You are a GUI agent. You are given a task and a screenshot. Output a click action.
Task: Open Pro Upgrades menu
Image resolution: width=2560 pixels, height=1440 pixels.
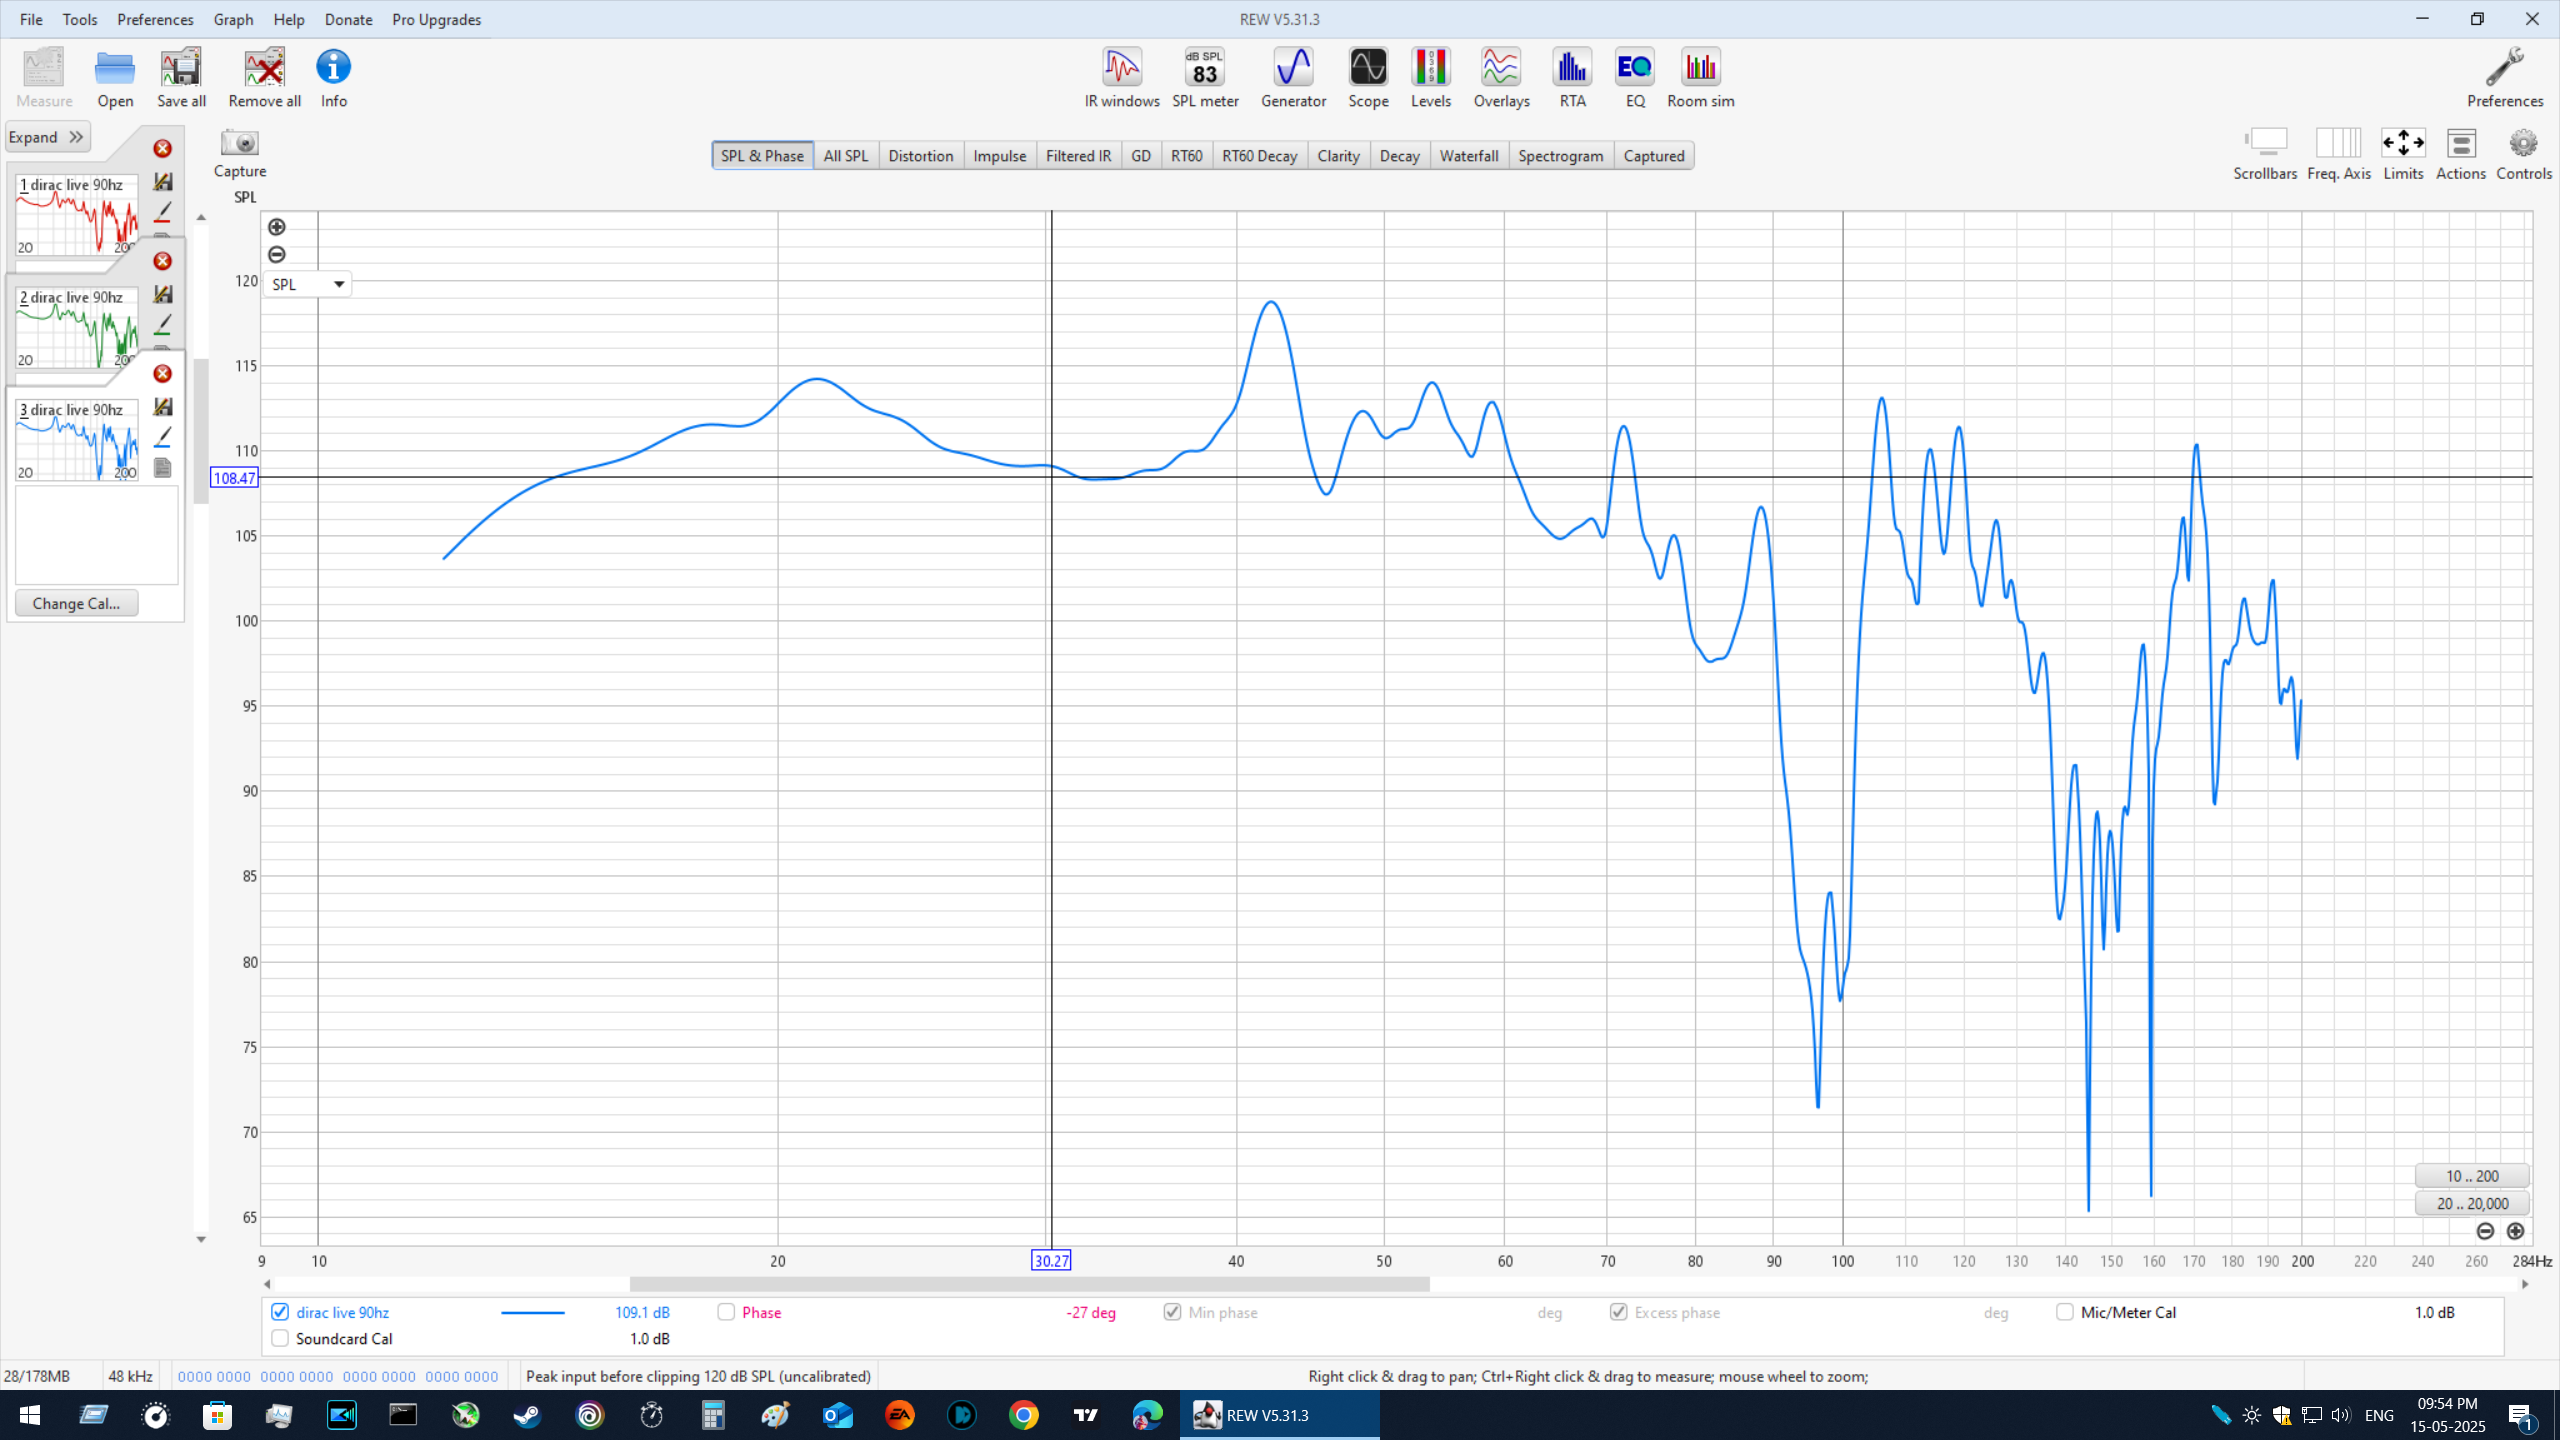point(436,19)
